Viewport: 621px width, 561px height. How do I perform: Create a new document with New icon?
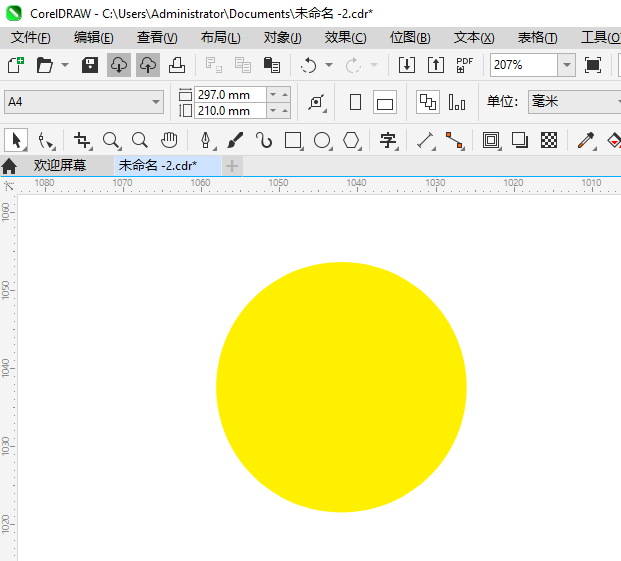(16, 65)
